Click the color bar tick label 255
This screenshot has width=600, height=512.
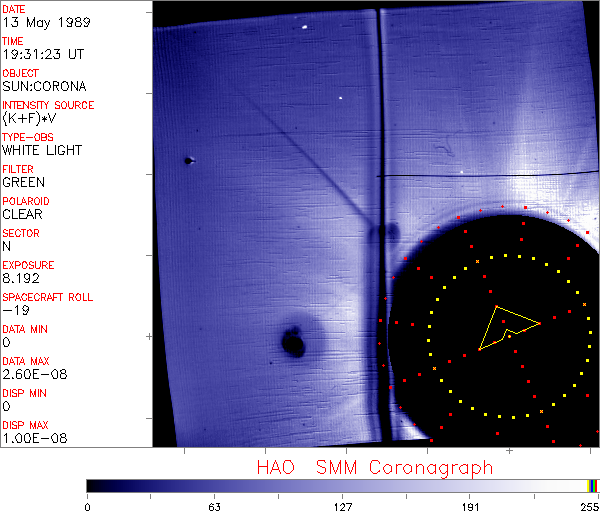[589, 505]
